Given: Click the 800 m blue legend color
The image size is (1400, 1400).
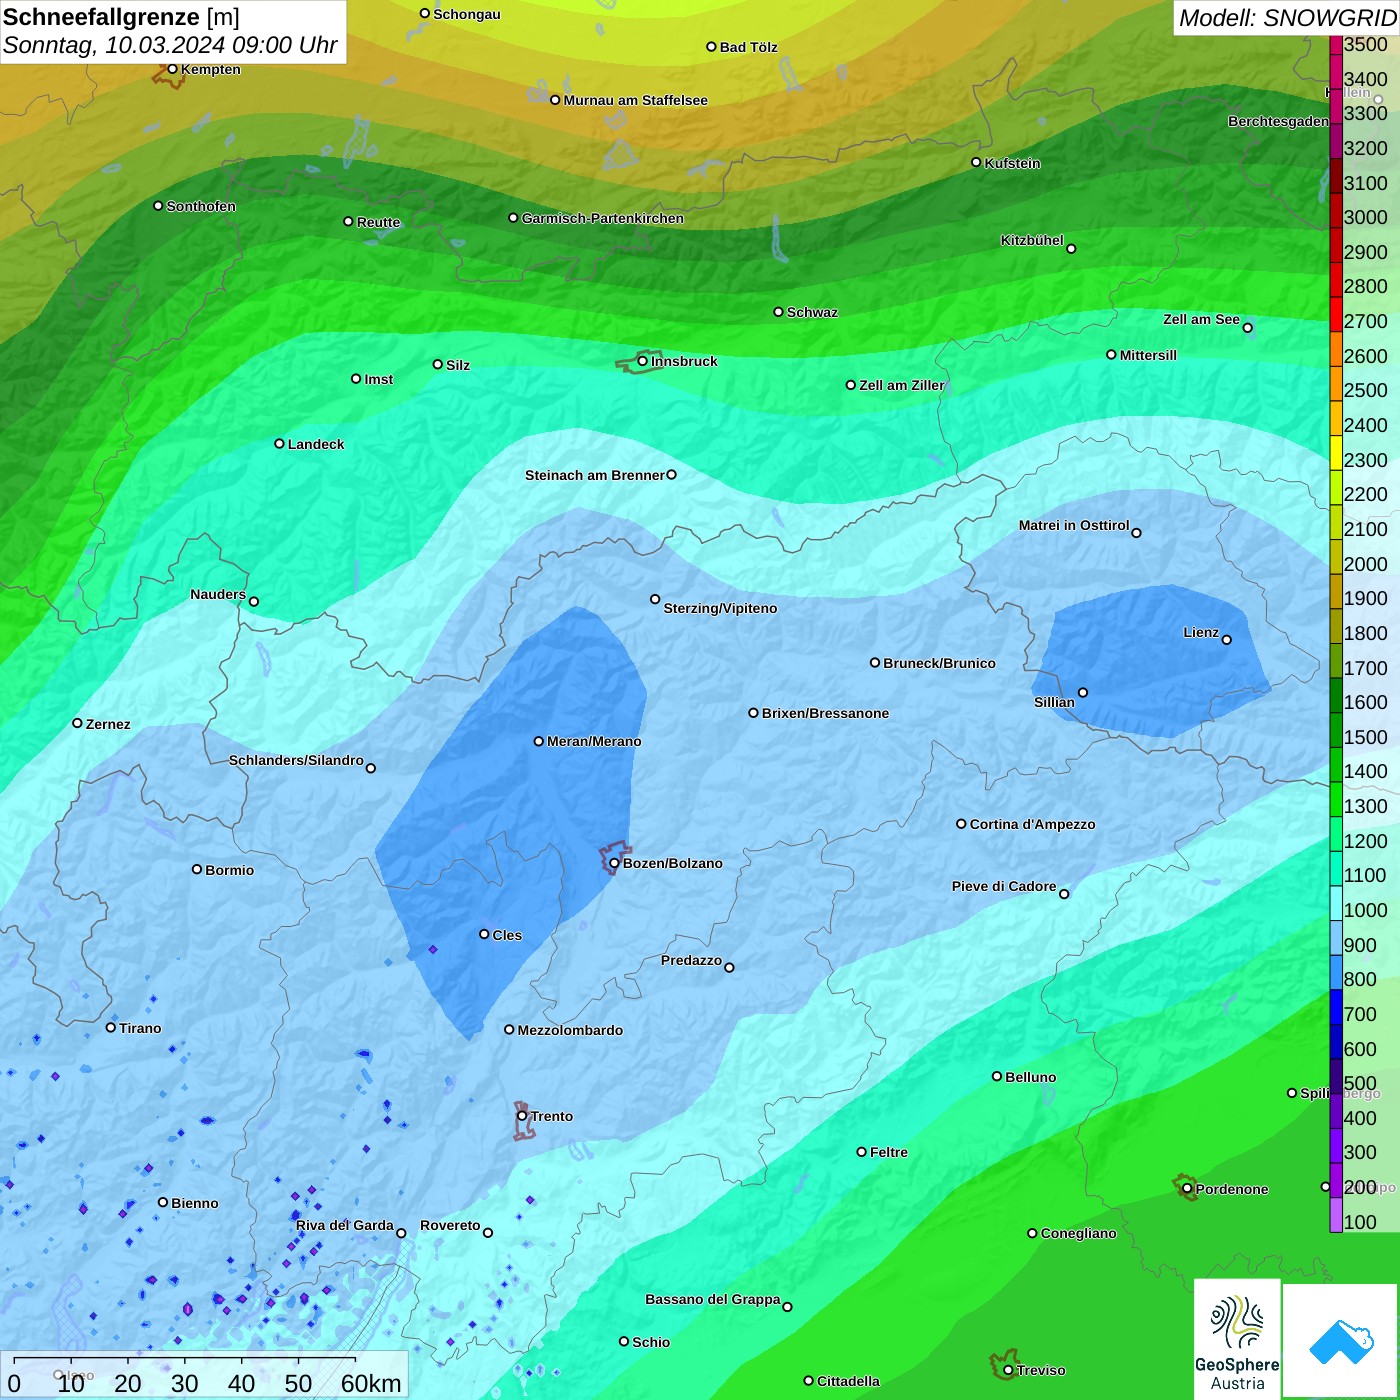Looking at the screenshot, I should pos(1336,972).
